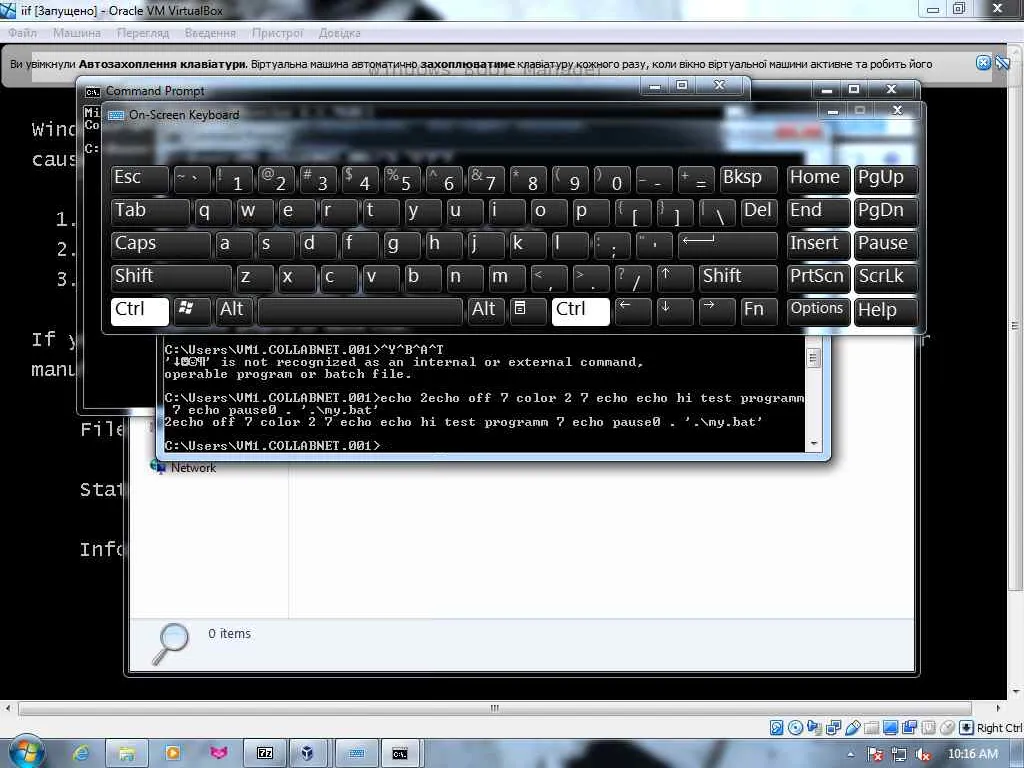Viewport: 1024px width, 768px height.
Task: Toggle the right Alt key
Action: coord(485,311)
